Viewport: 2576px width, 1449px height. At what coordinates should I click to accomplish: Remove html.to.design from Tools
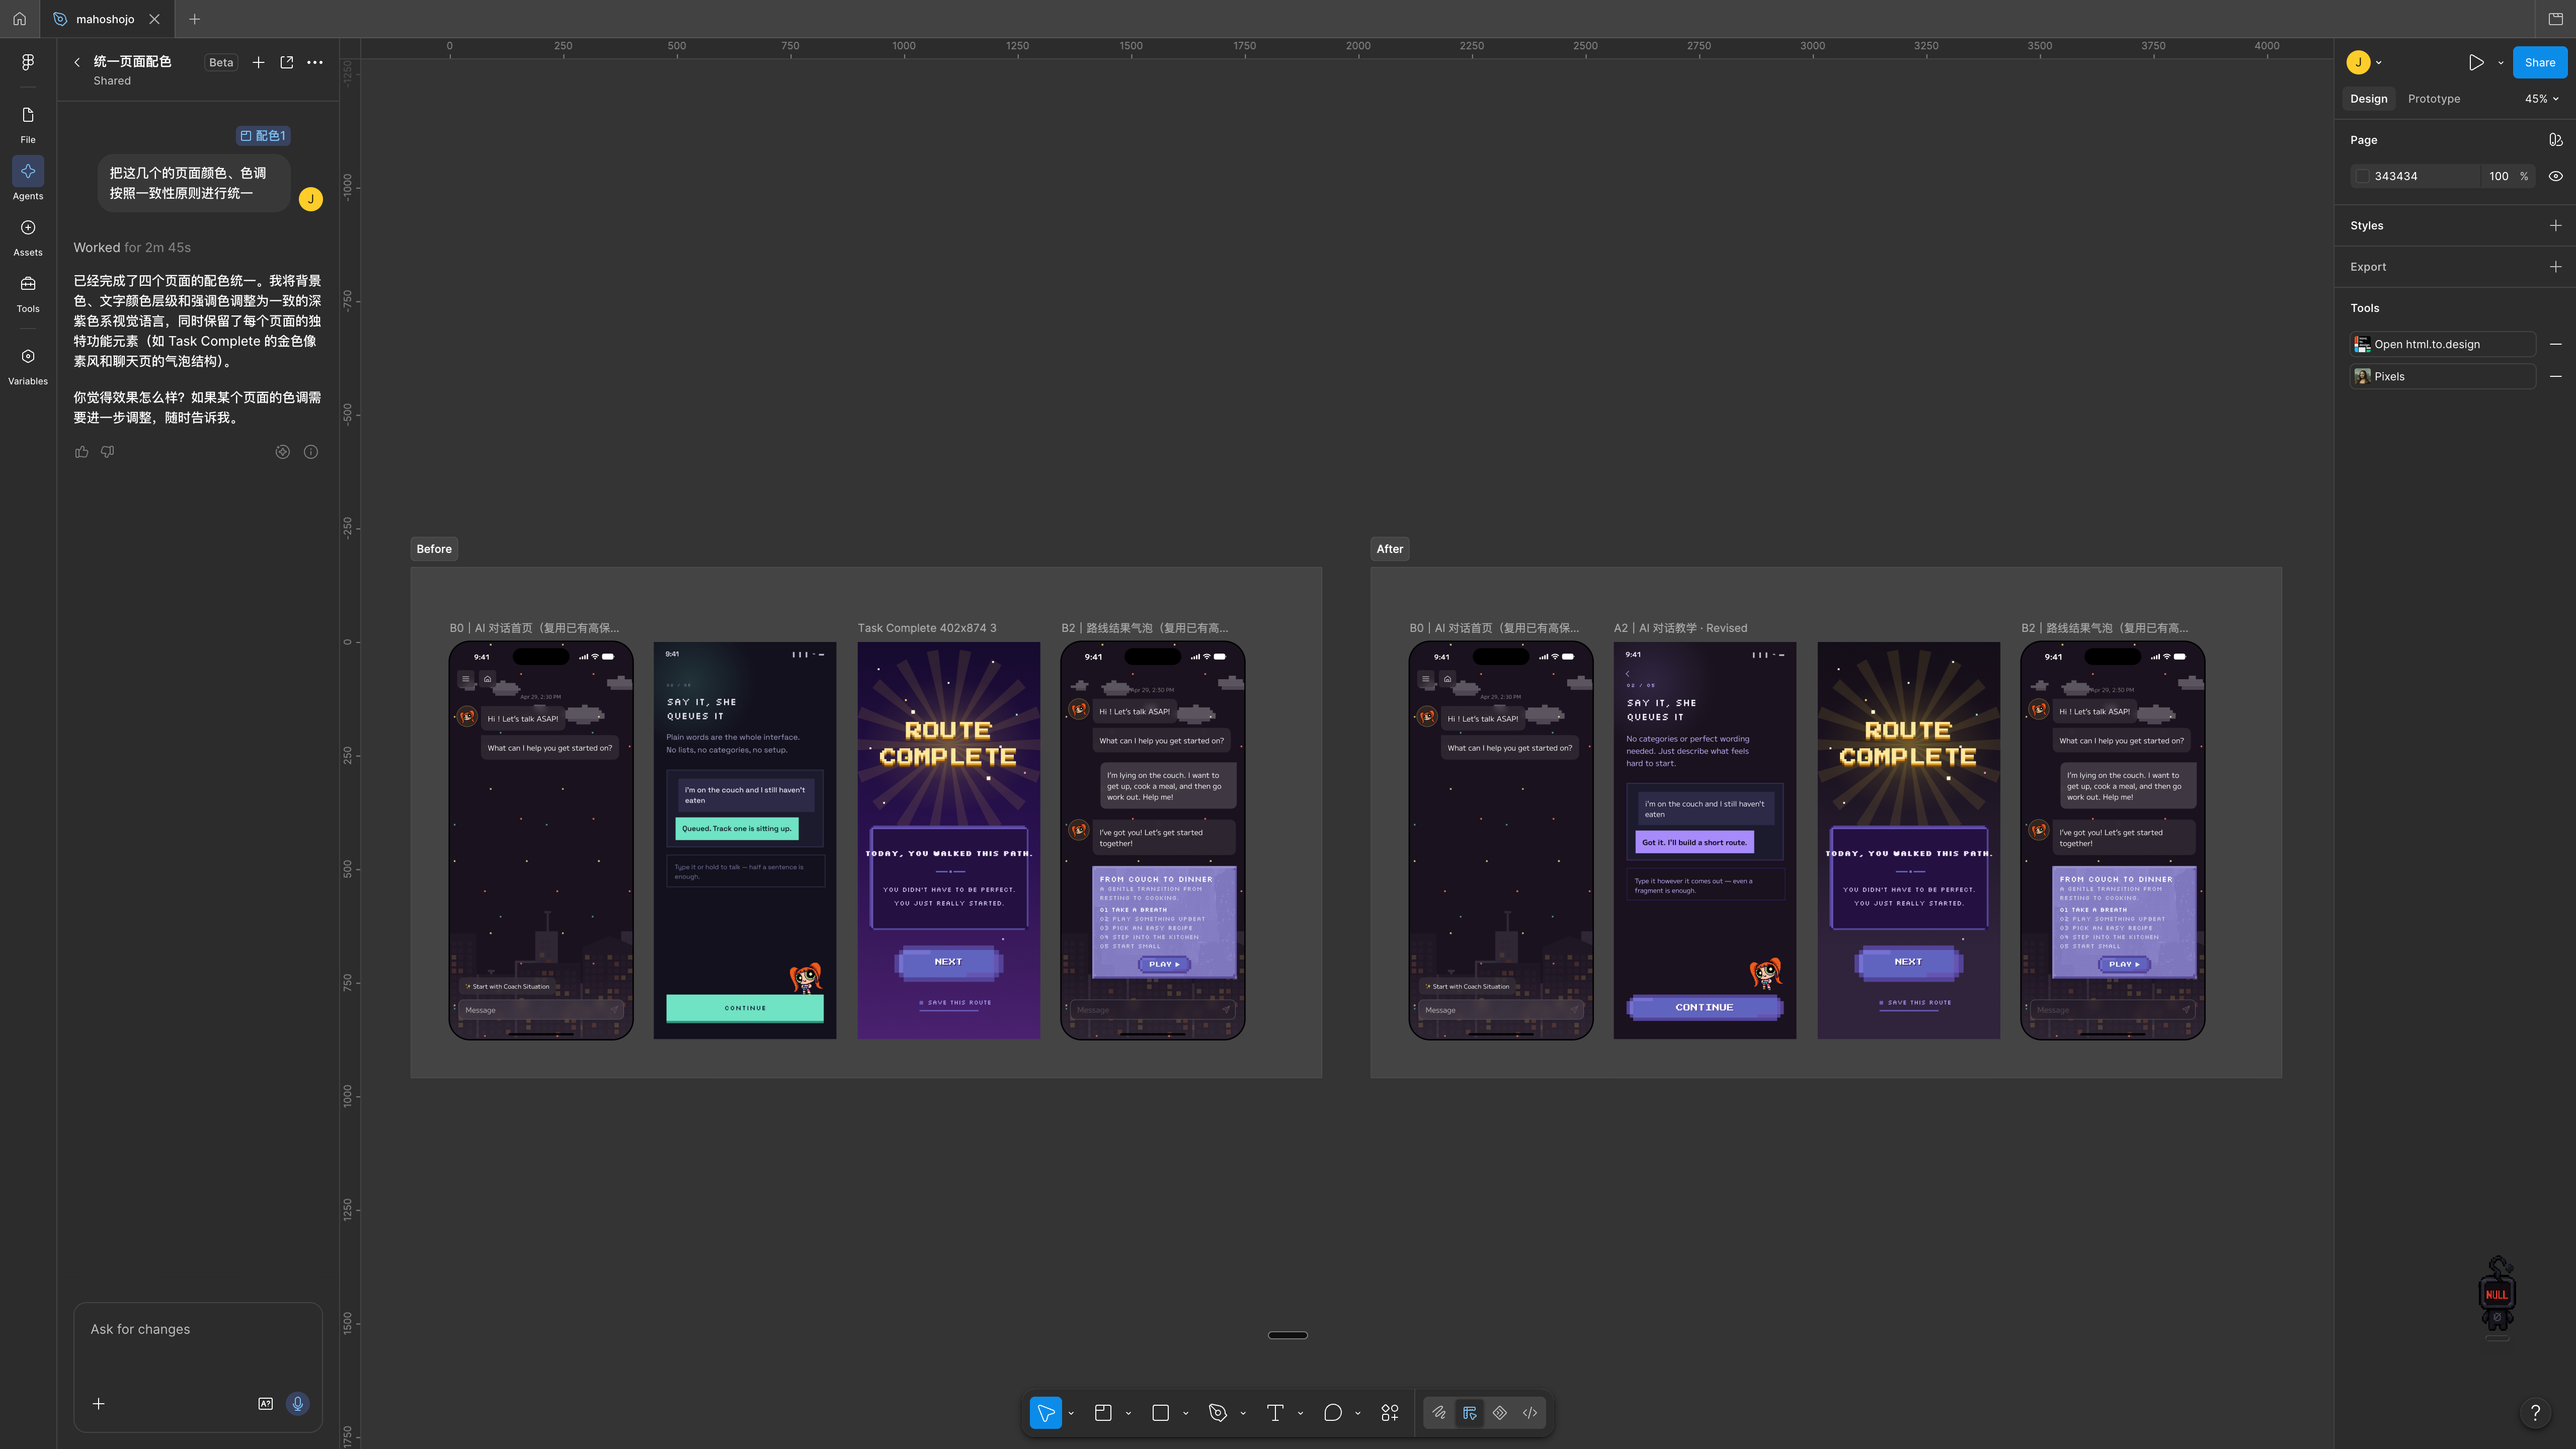[2555, 344]
